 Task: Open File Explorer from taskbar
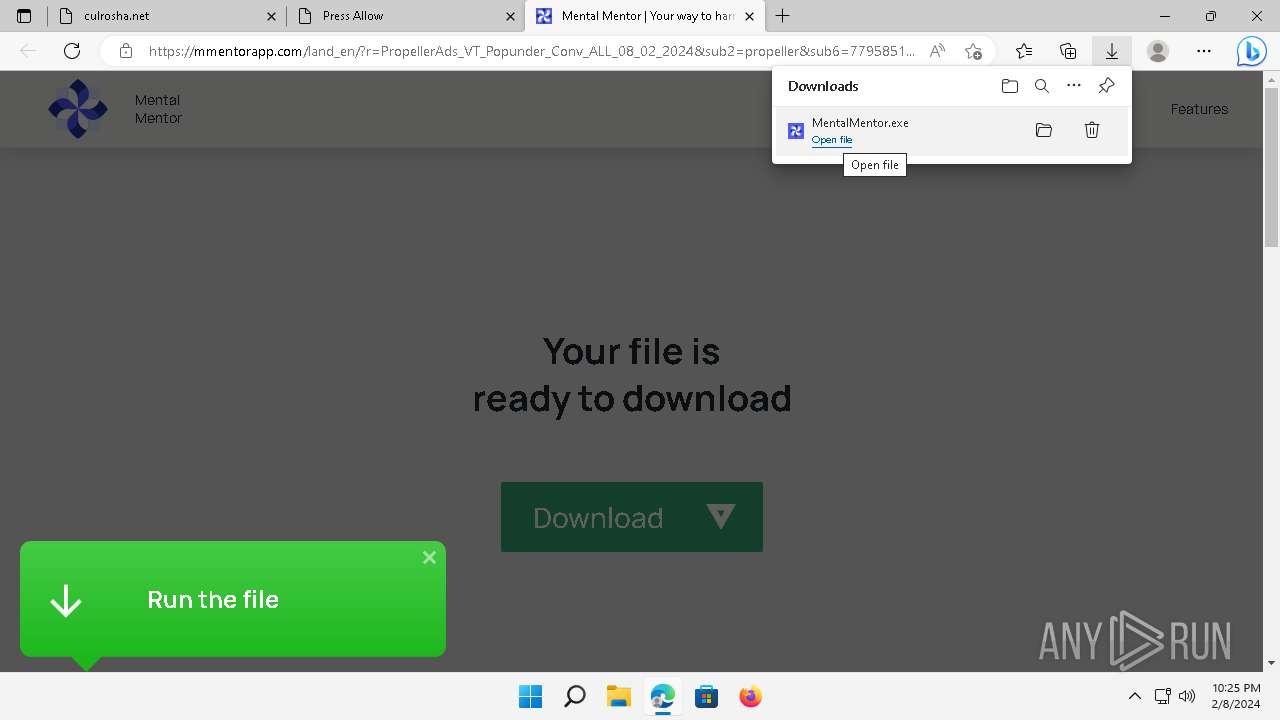click(618, 696)
